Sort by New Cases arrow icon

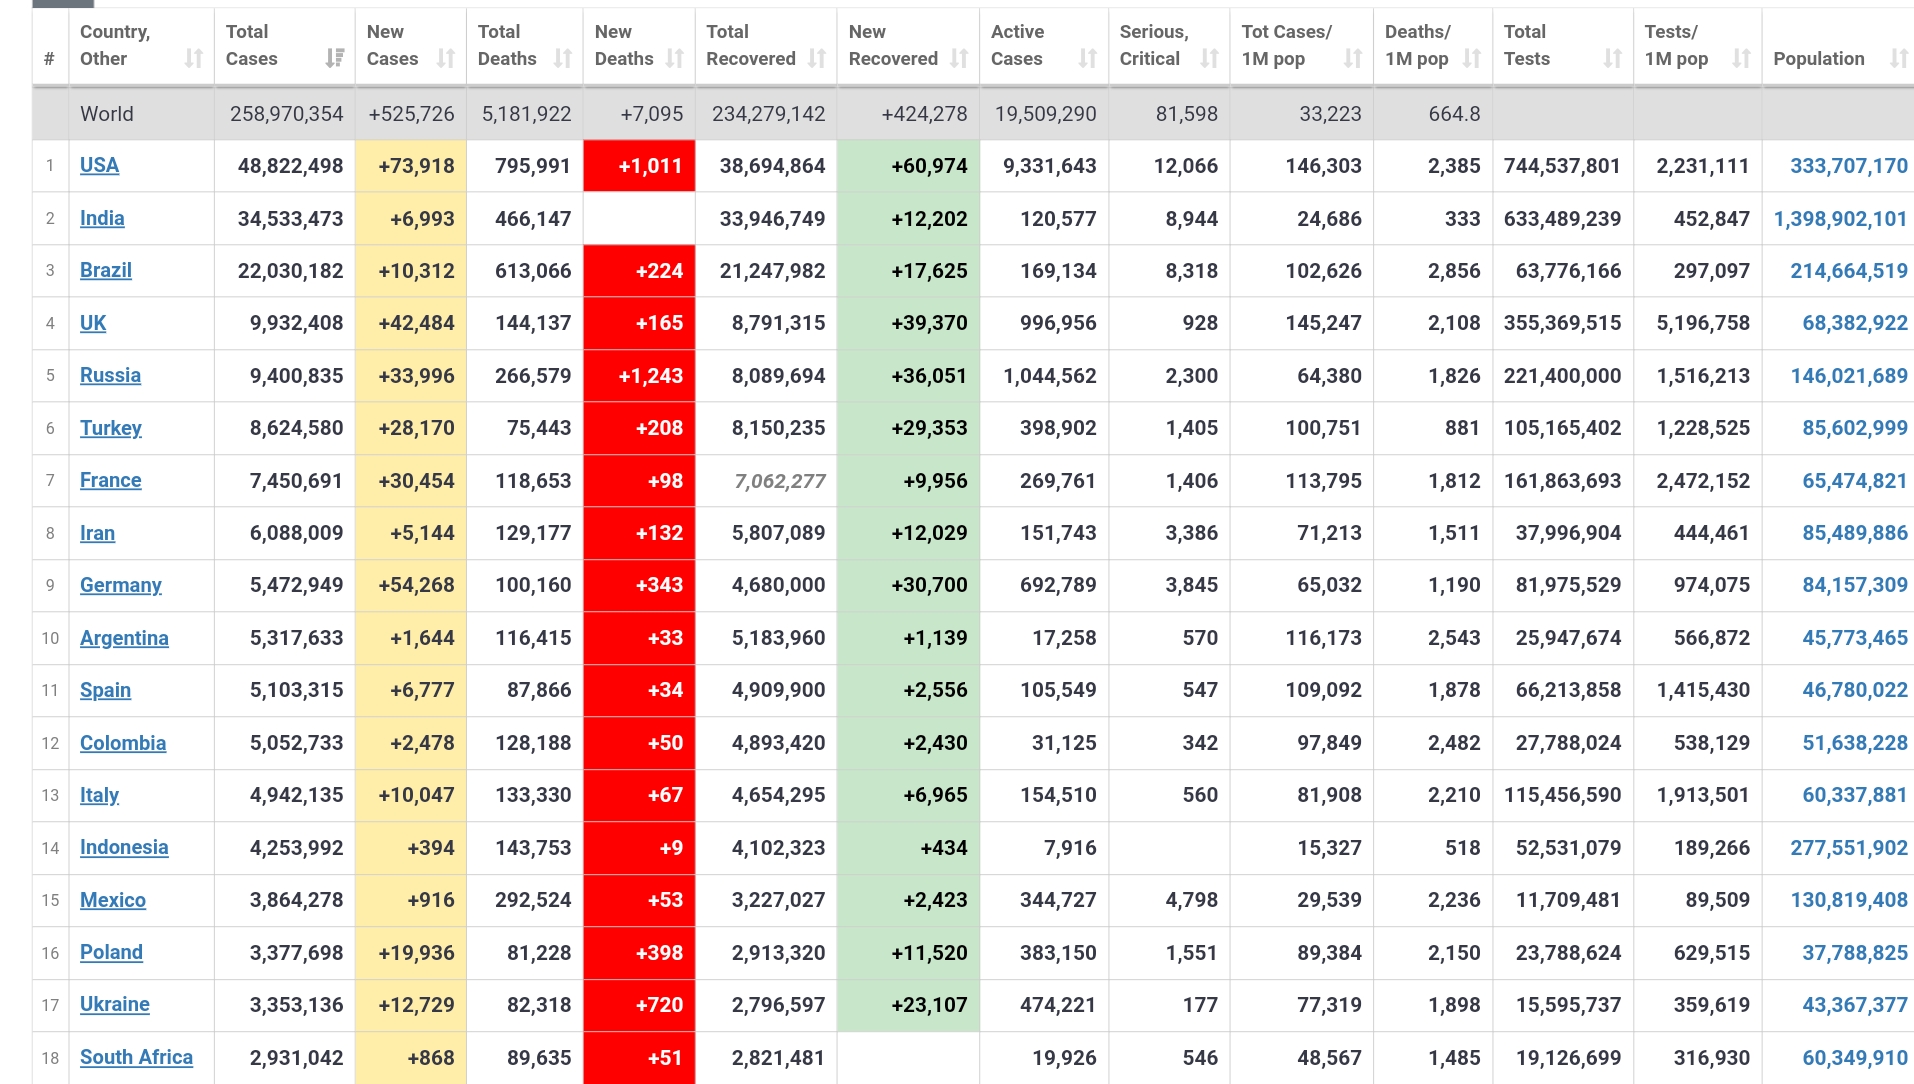coord(446,59)
